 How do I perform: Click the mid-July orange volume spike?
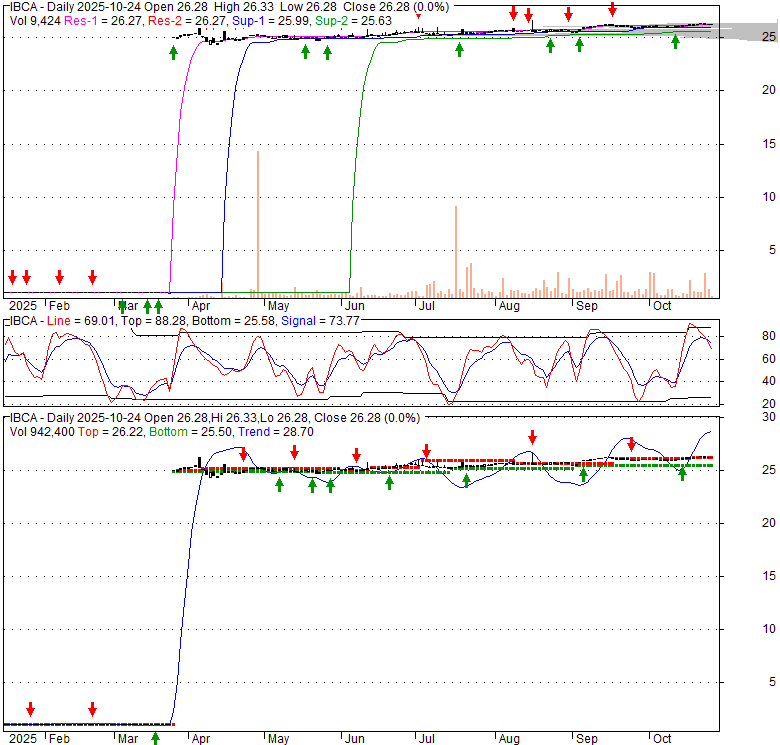pos(456,250)
